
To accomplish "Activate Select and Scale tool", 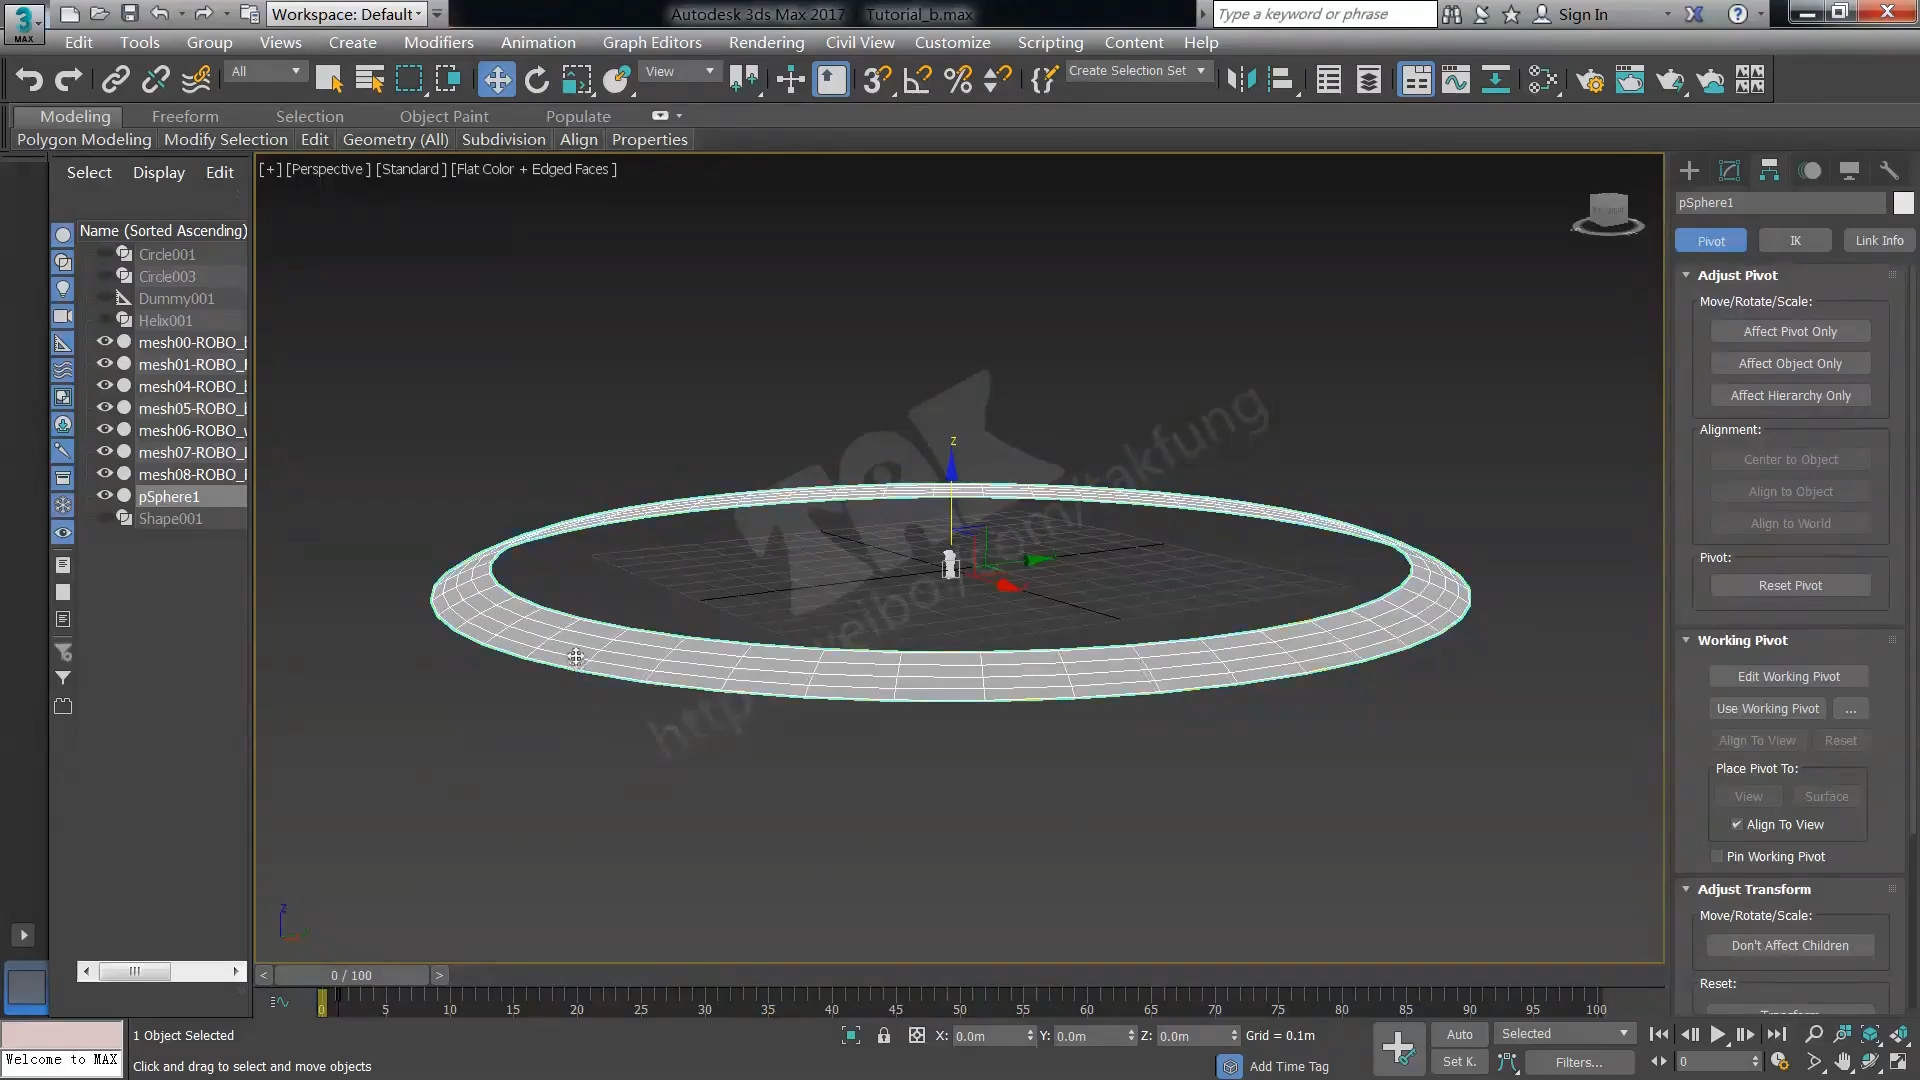I will tap(577, 80).
